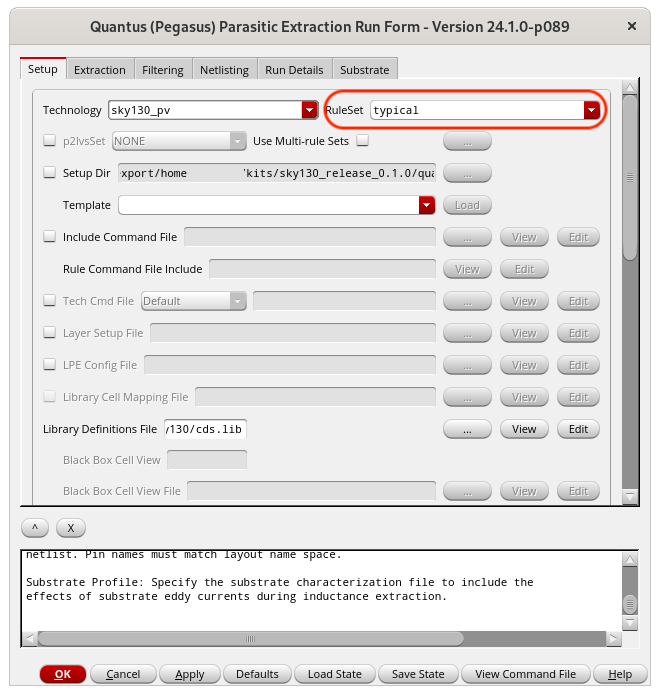Click the X button below the form

pyautogui.click(x=70, y=527)
